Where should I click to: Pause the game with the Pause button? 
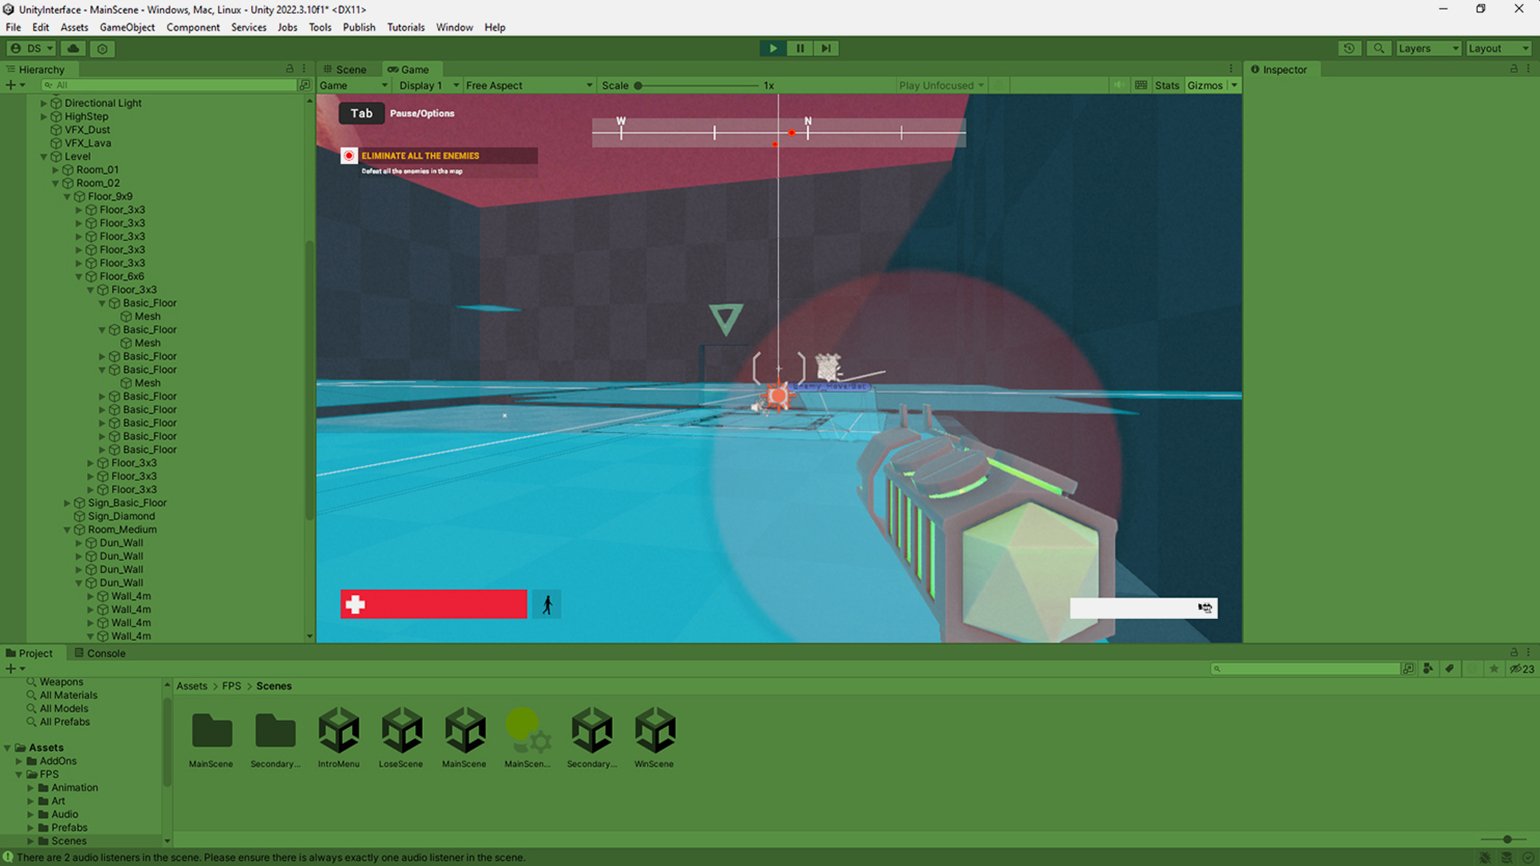pos(799,48)
